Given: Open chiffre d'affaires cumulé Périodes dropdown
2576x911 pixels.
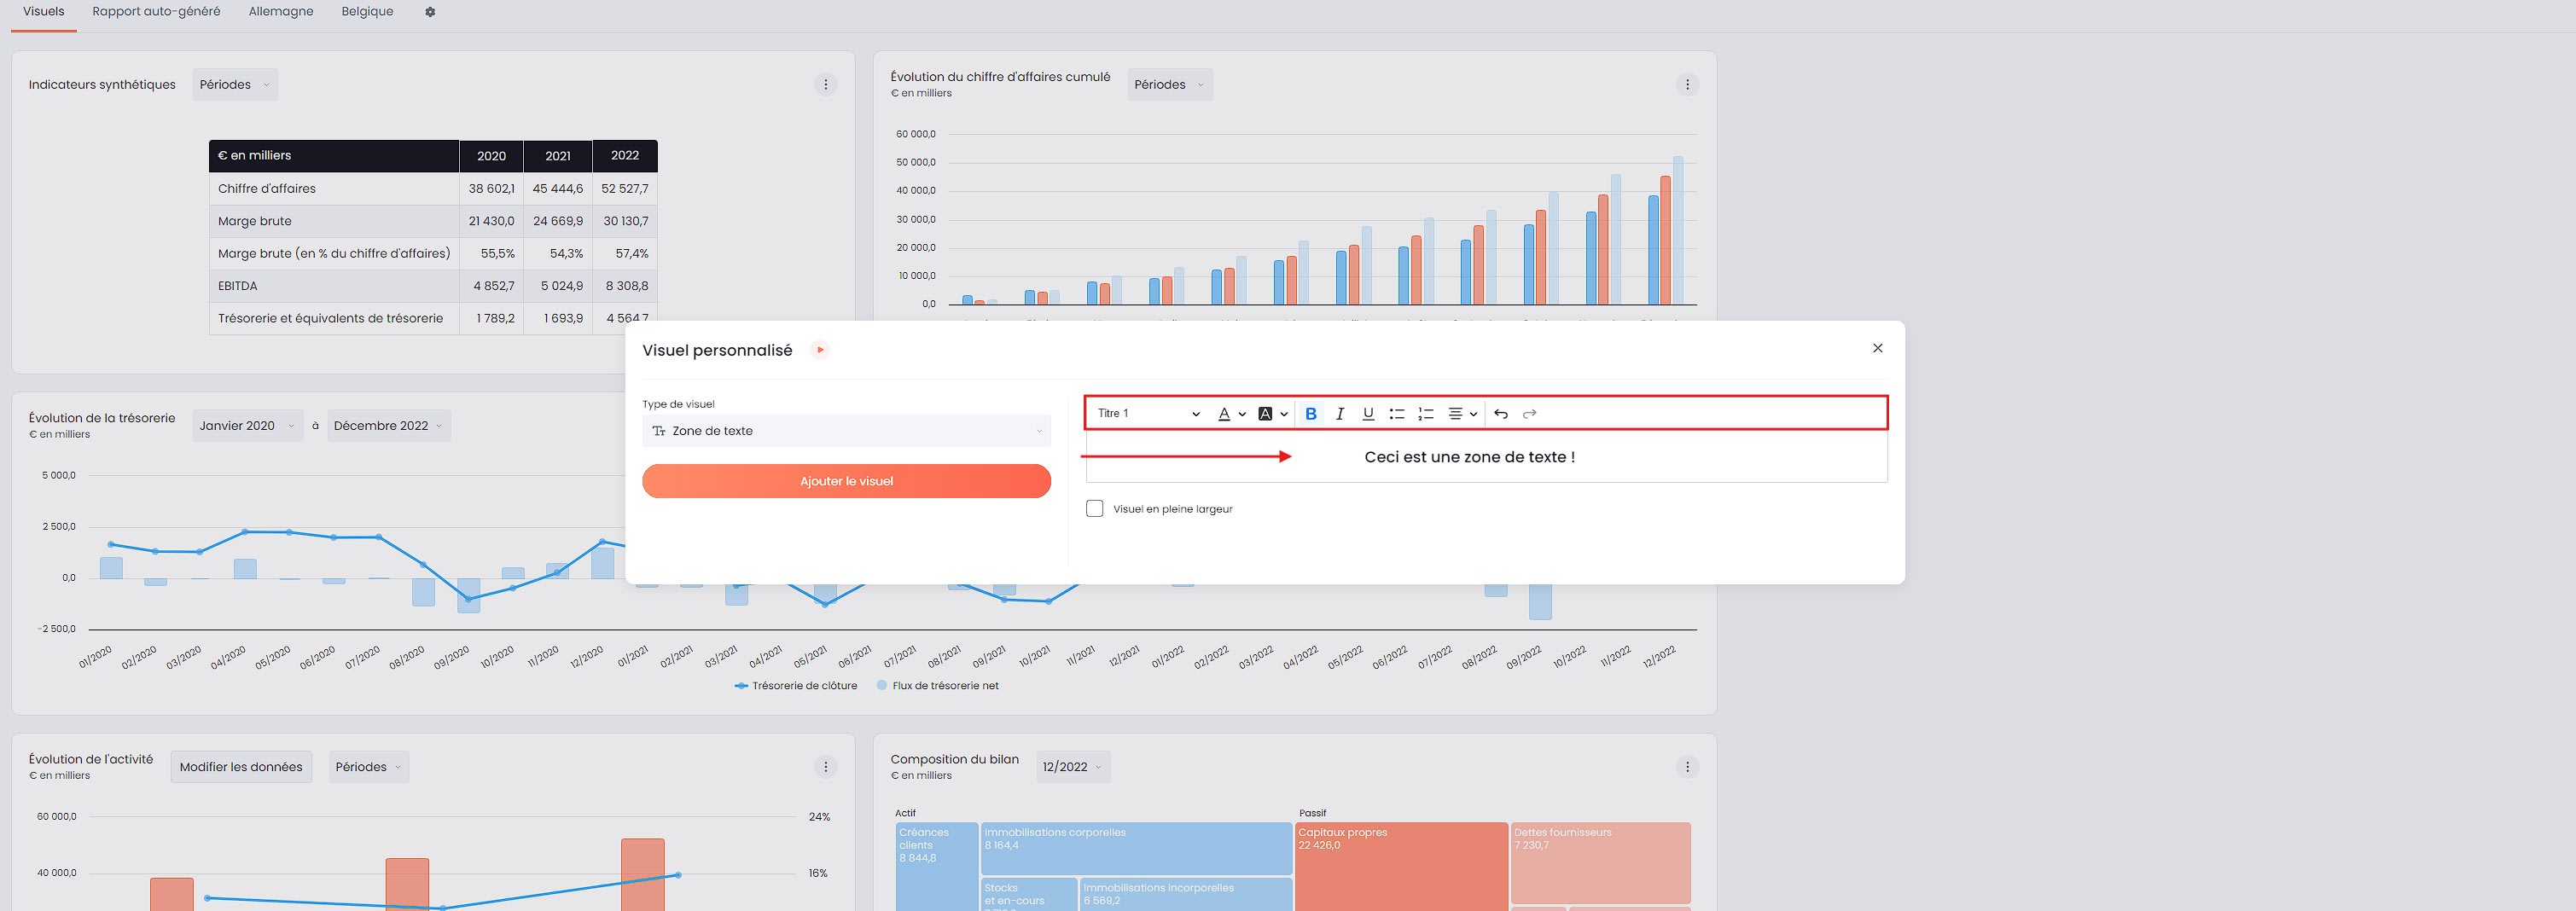Looking at the screenshot, I should coord(1170,85).
